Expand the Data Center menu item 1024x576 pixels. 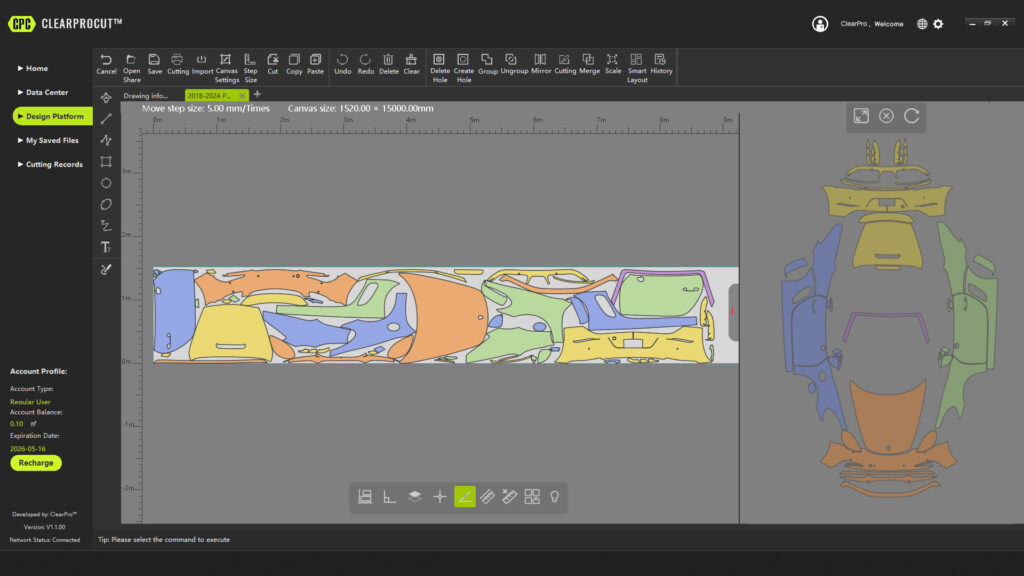pyautogui.click(x=42, y=92)
